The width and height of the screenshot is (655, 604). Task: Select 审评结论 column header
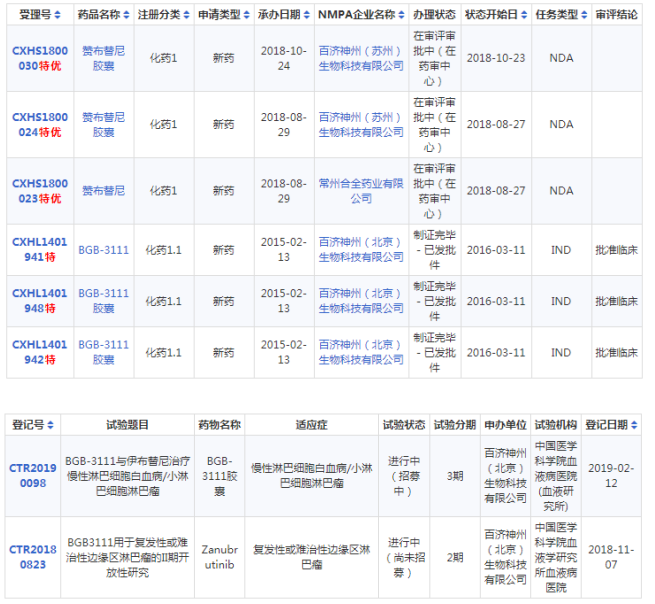pos(617,15)
